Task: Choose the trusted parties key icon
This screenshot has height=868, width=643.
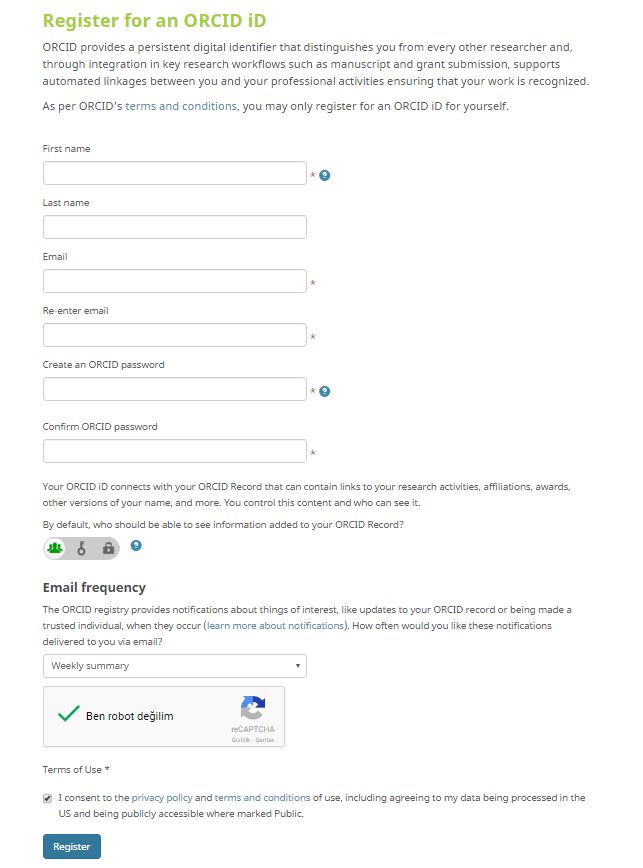Action: tap(82, 548)
